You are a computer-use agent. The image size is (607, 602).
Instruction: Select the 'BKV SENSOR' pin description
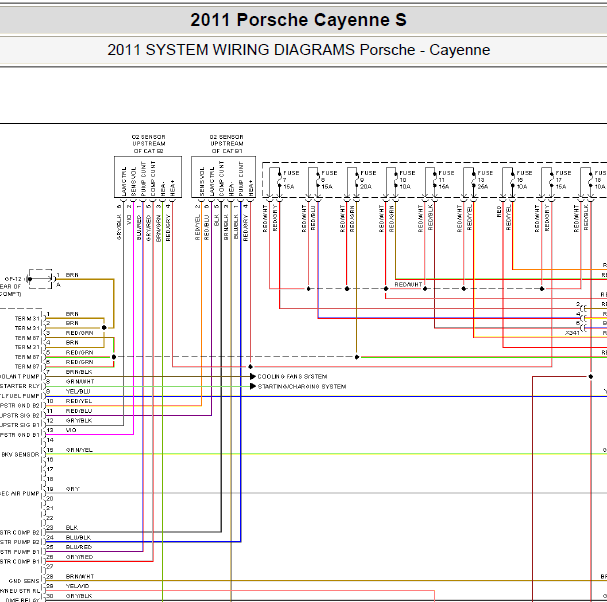pos(20,455)
